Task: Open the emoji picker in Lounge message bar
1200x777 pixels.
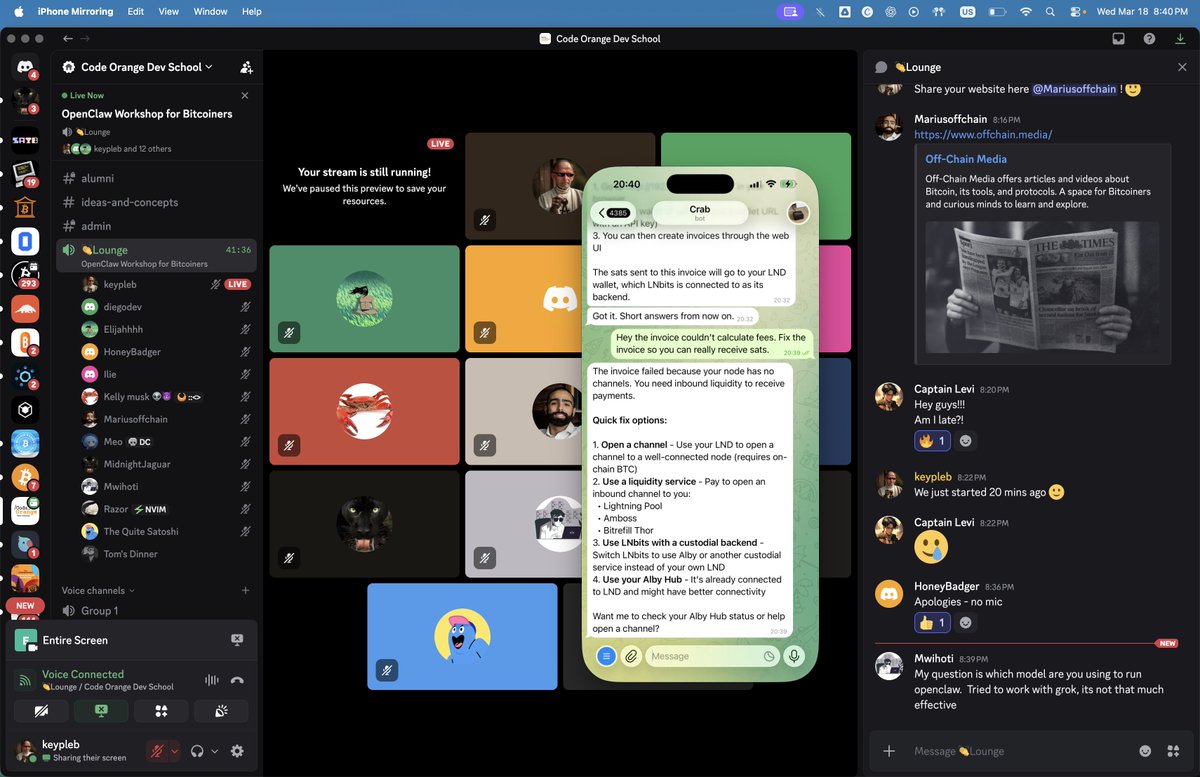Action: pyautogui.click(x=1145, y=750)
